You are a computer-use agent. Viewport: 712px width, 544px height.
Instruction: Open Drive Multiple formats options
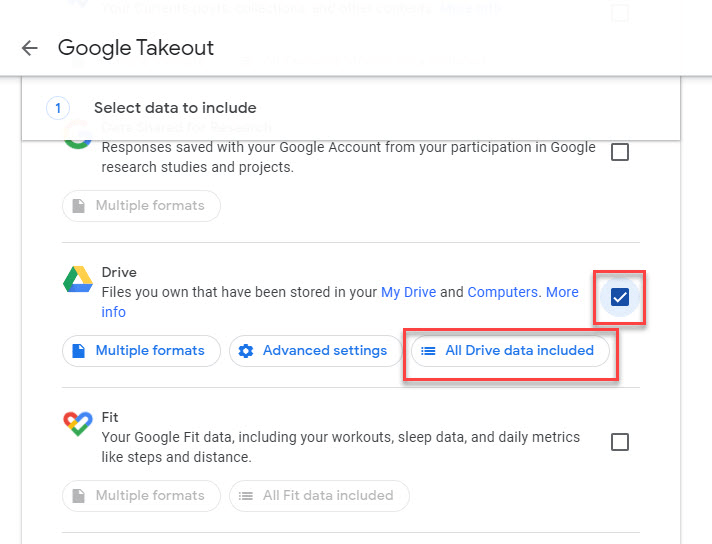141,351
